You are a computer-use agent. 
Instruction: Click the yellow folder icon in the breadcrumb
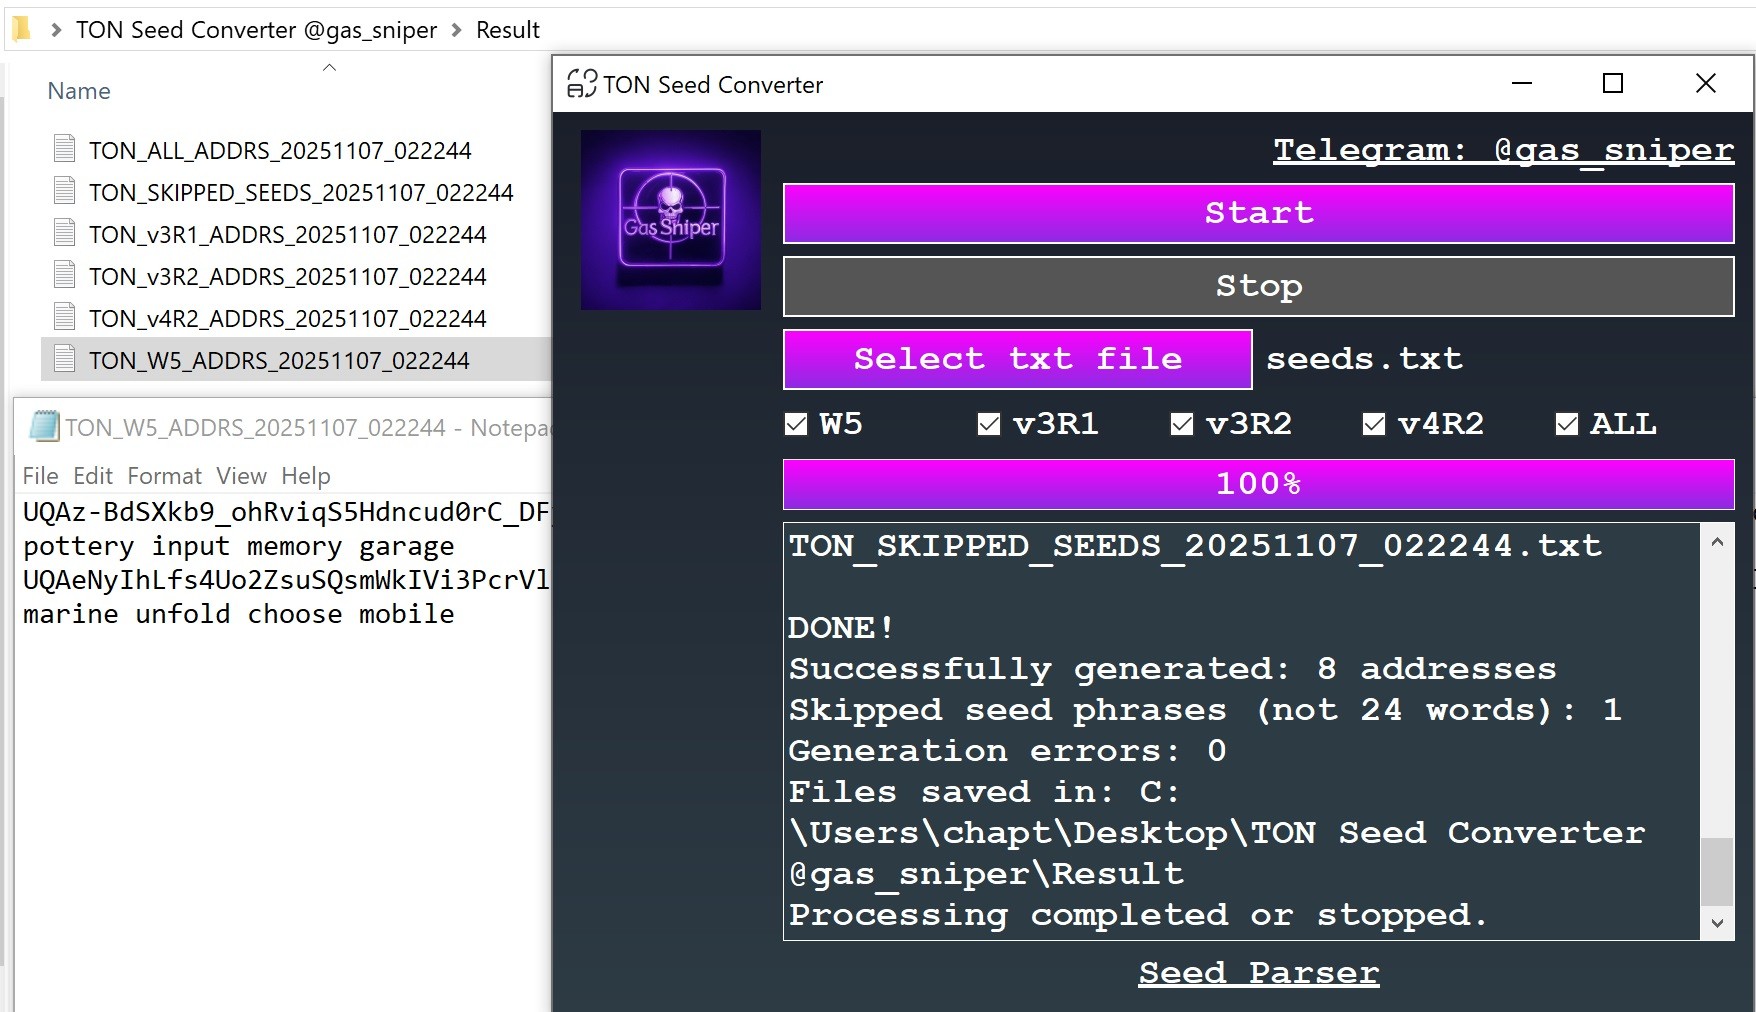[22, 29]
